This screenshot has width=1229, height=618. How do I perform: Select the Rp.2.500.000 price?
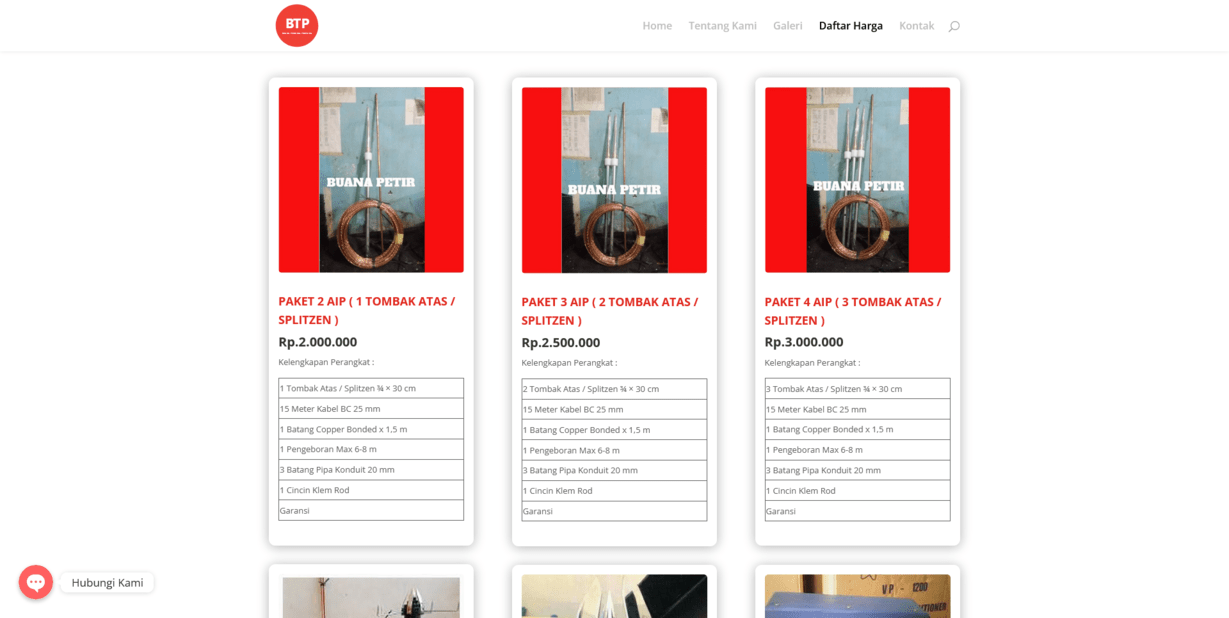click(561, 342)
